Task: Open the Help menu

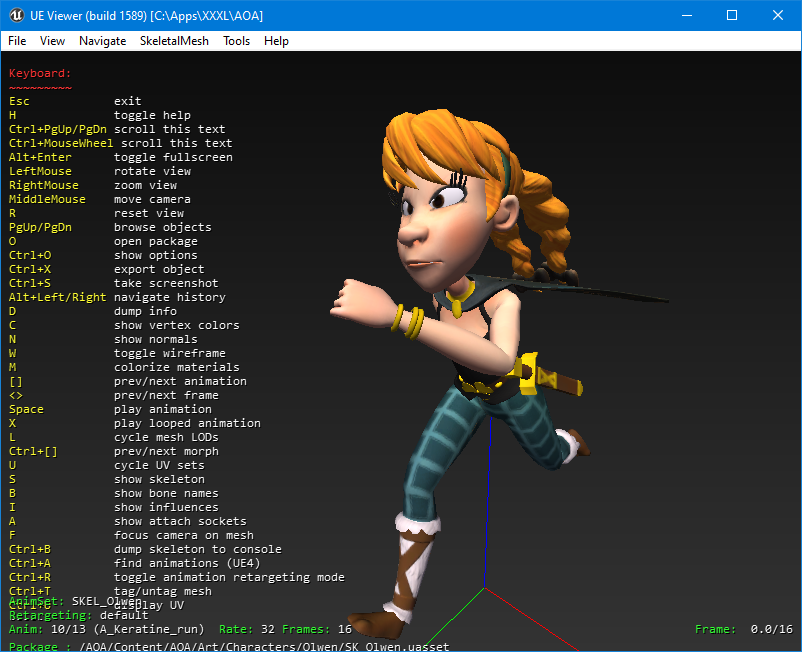Action: click(x=276, y=41)
